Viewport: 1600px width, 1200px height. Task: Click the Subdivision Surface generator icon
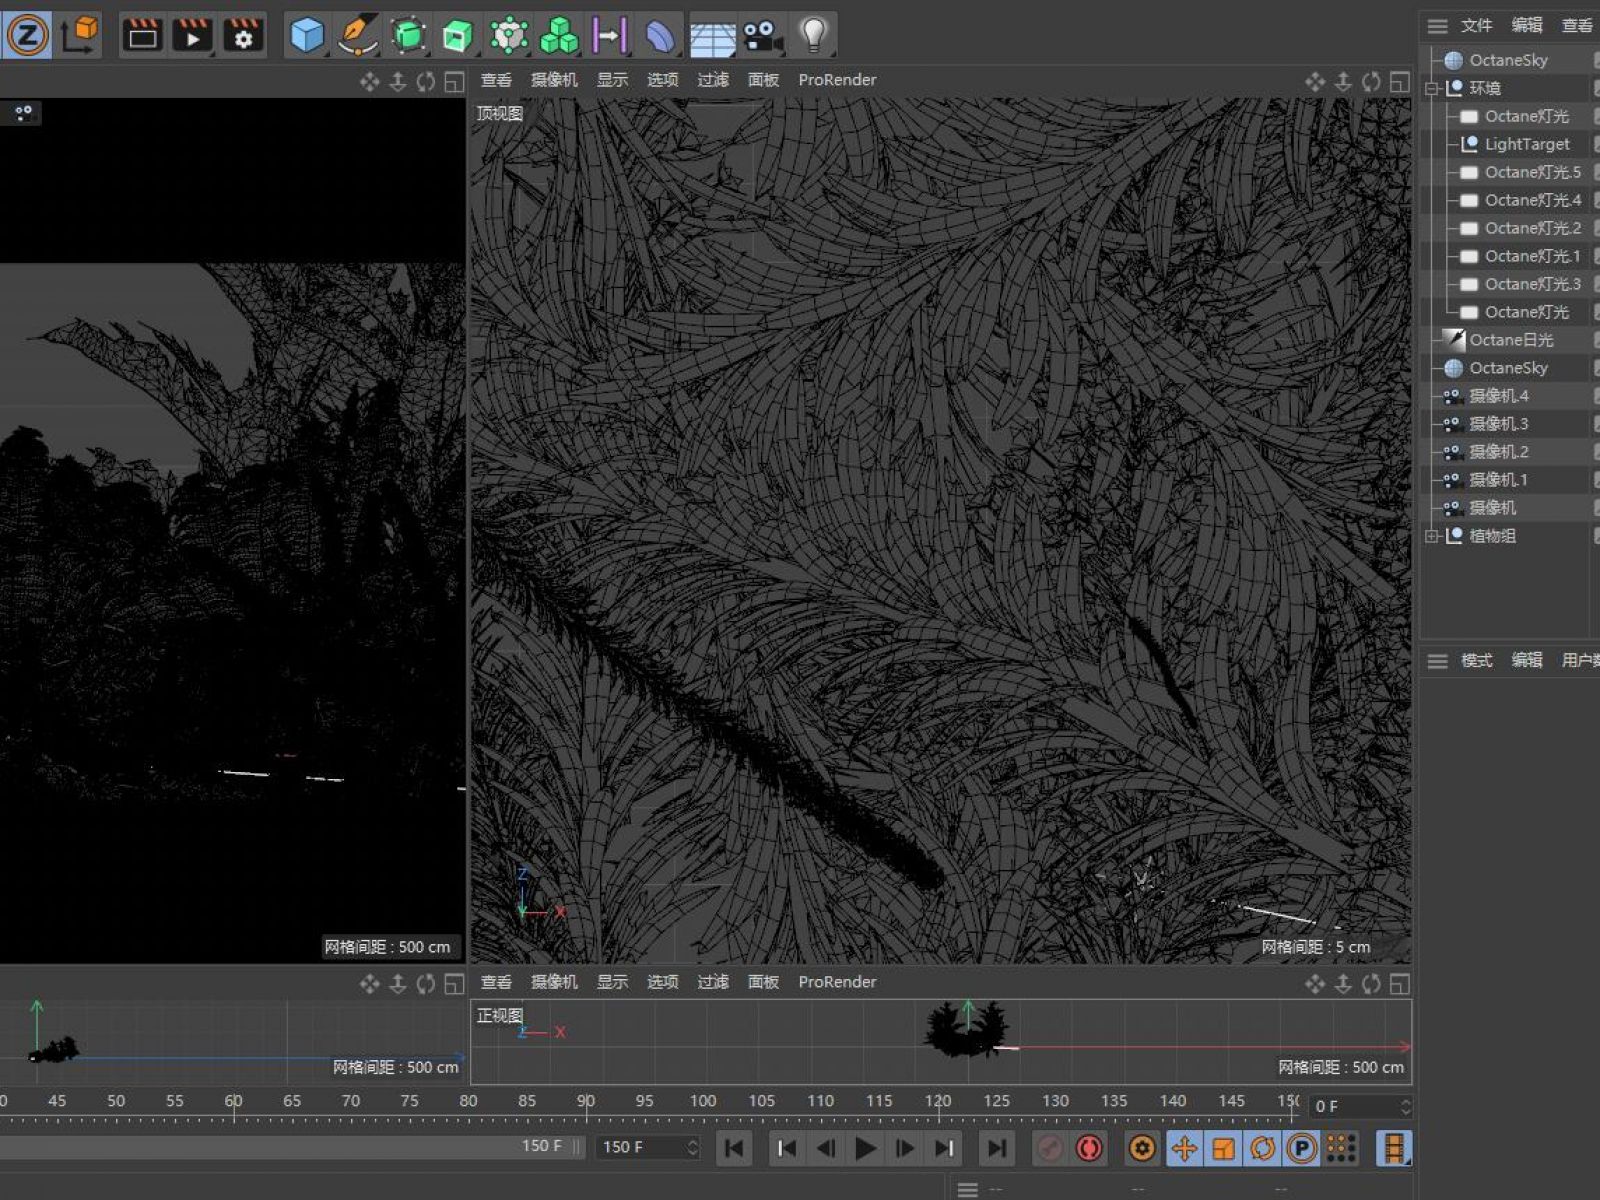point(408,36)
